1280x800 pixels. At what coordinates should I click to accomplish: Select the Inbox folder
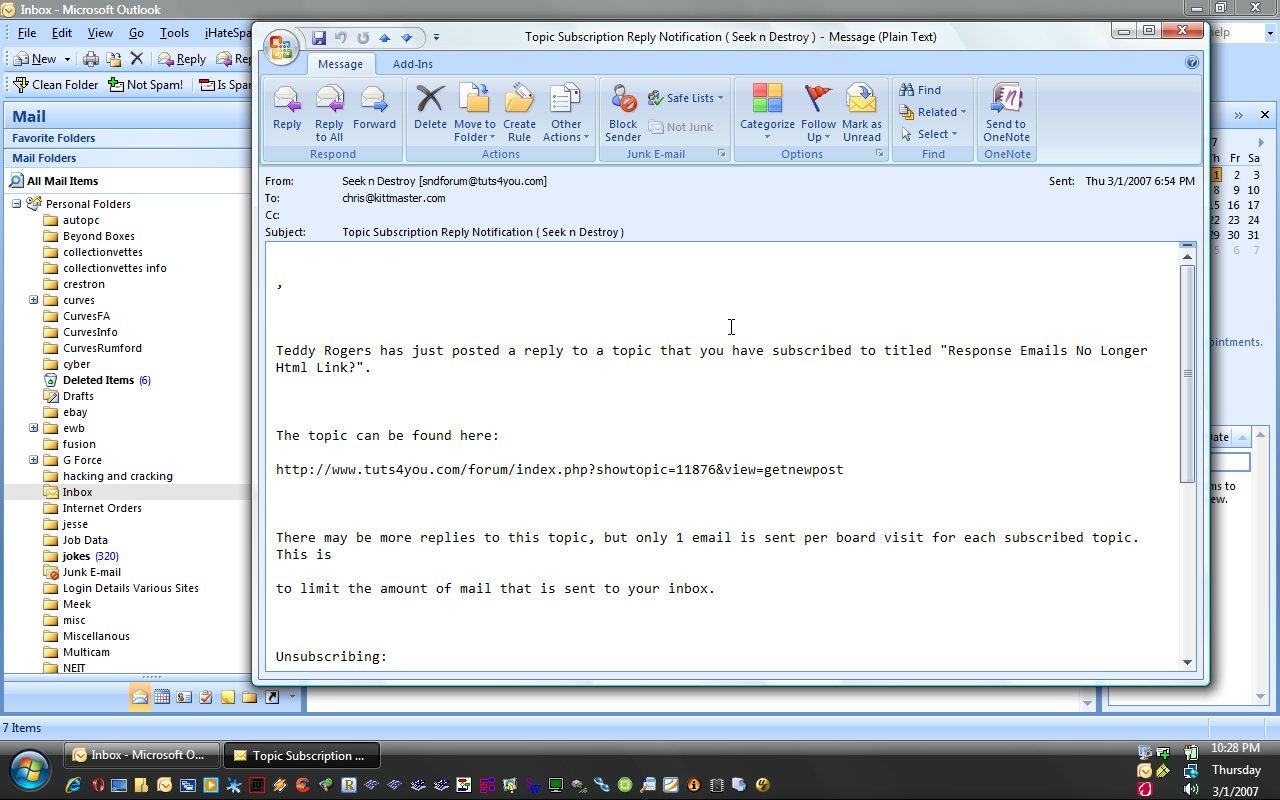77,492
